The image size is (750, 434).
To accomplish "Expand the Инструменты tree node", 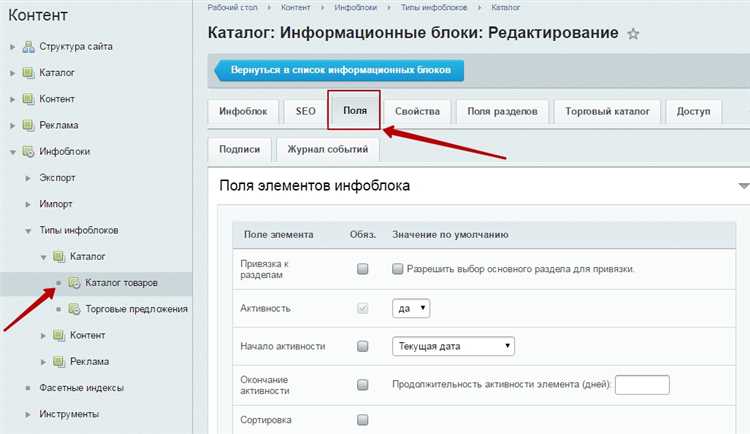I will click(x=28, y=414).
